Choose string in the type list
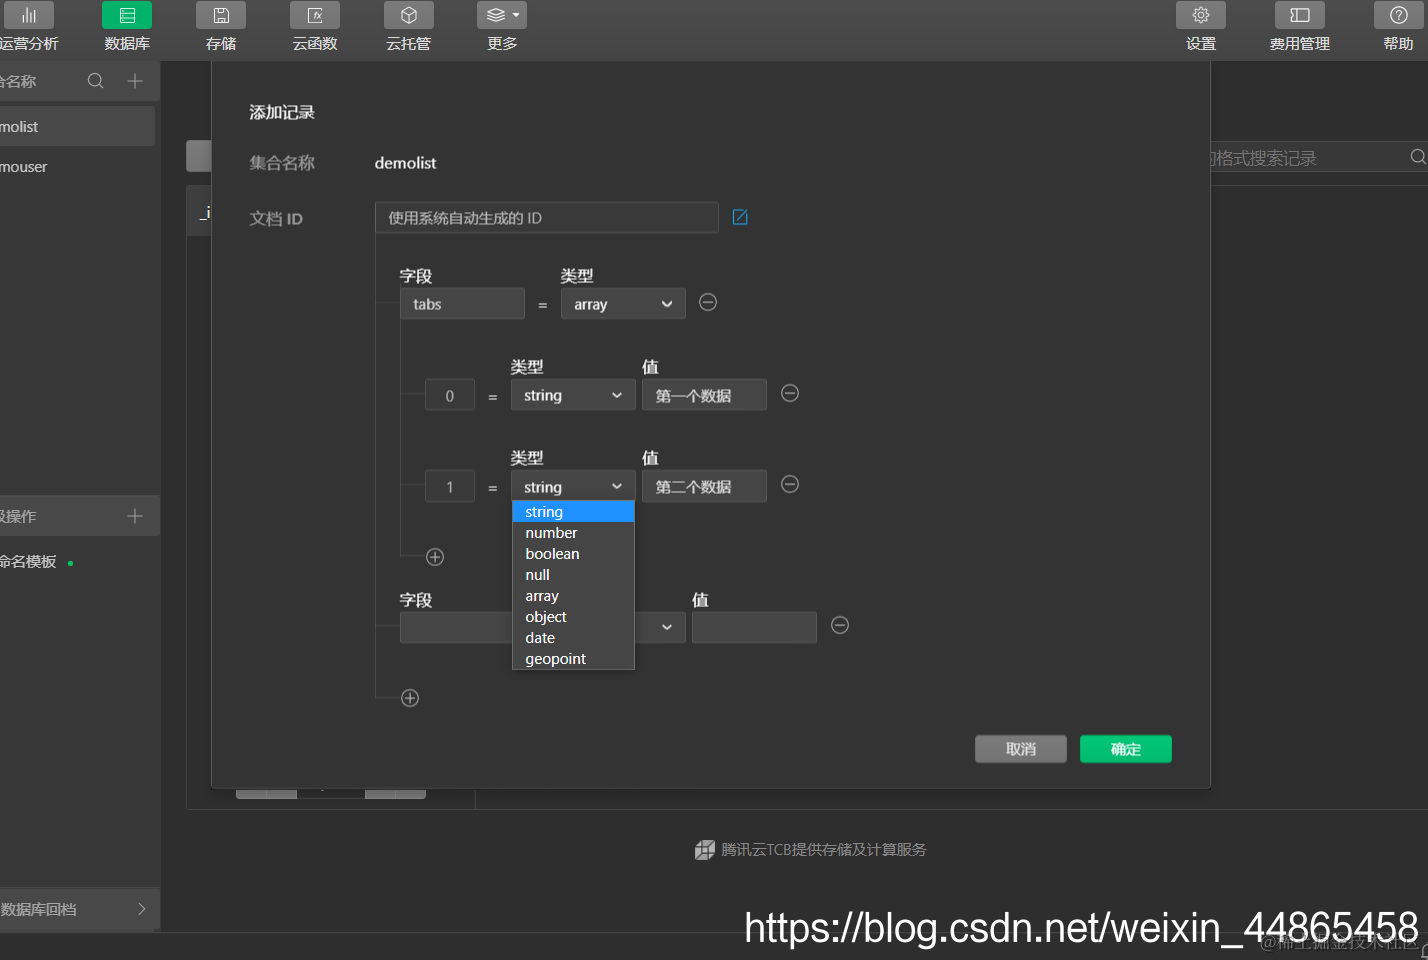The image size is (1428, 960). pos(573,512)
